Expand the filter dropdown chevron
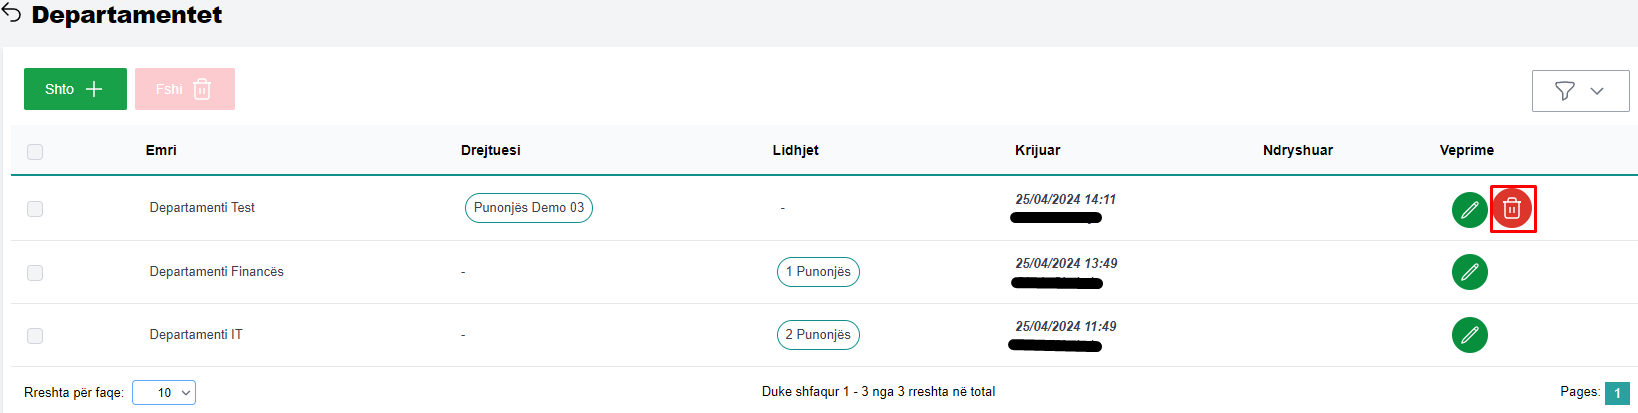1638x413 pixels. coord(1597,91)
